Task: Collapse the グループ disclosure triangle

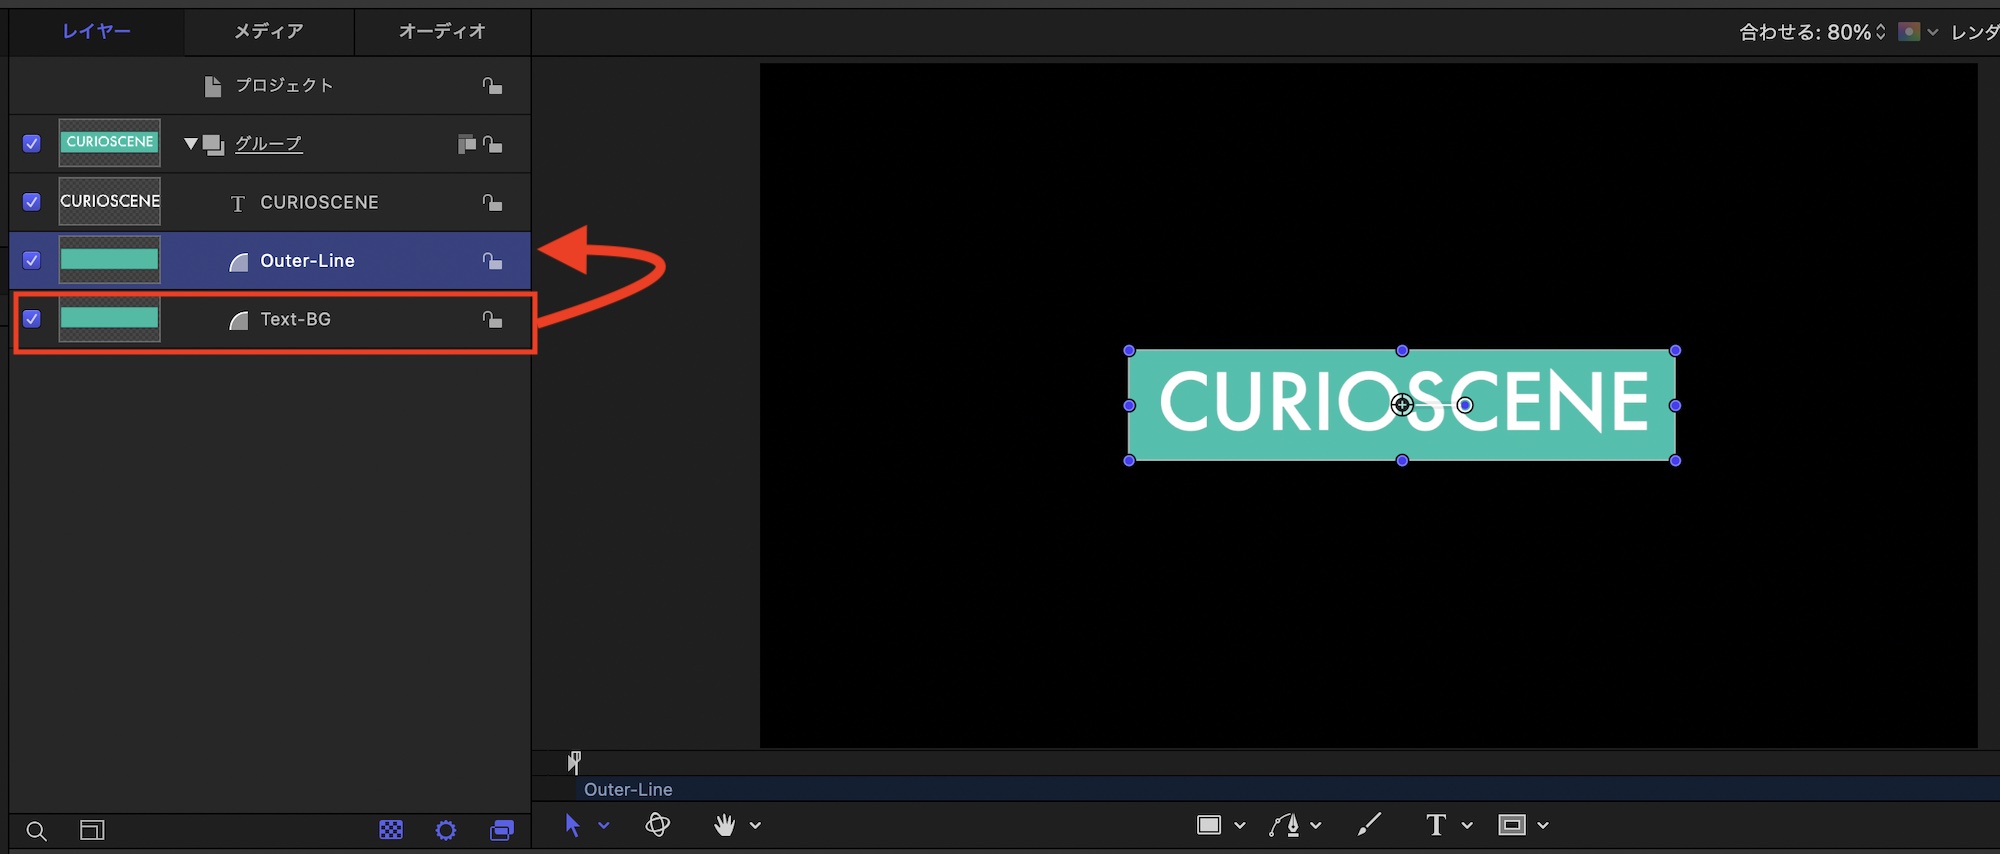Action: pyautogui.click(x=191, y=144)
